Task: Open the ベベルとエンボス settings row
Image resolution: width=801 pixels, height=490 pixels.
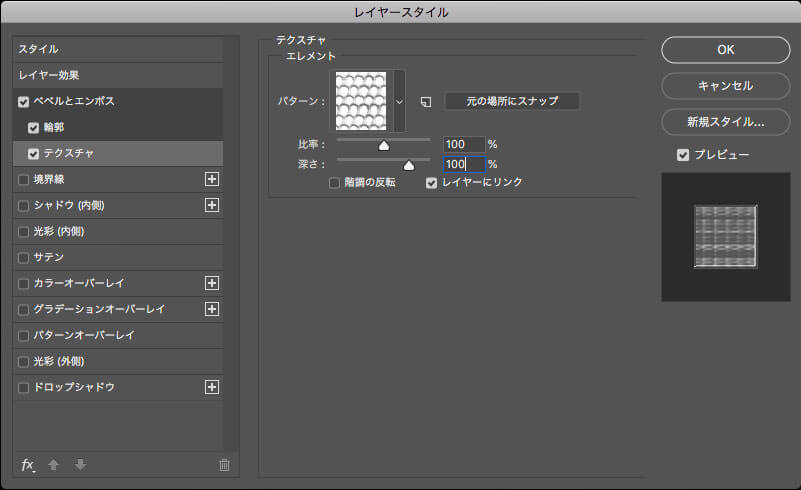Action: pos(118,101)
